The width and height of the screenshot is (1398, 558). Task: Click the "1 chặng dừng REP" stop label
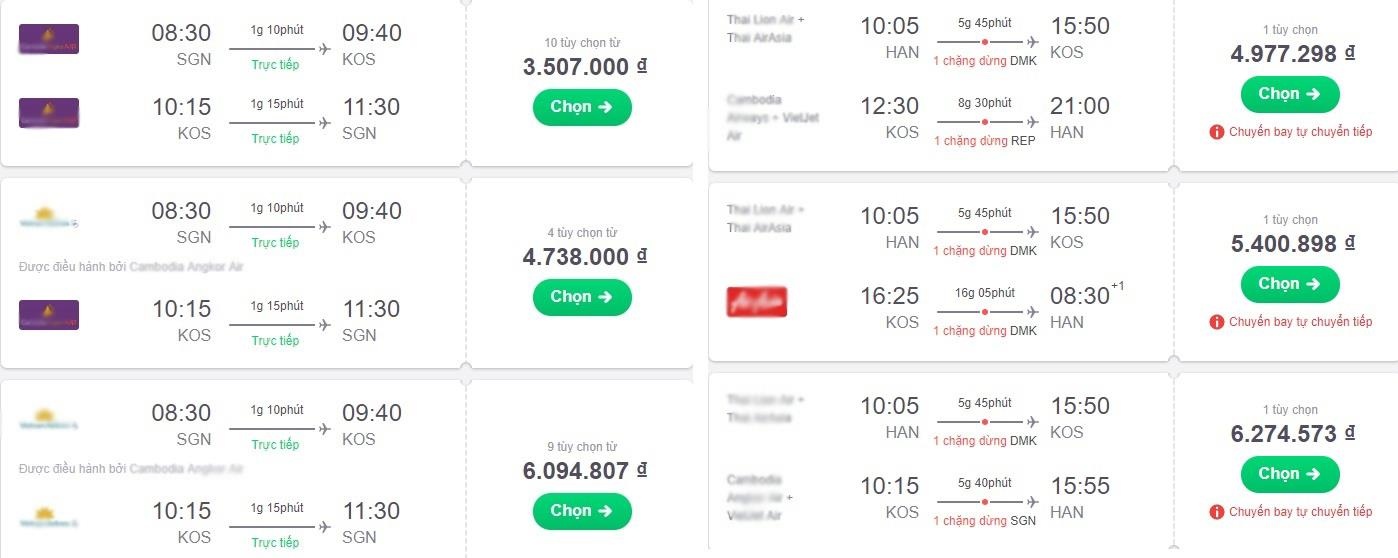point(984,141)
